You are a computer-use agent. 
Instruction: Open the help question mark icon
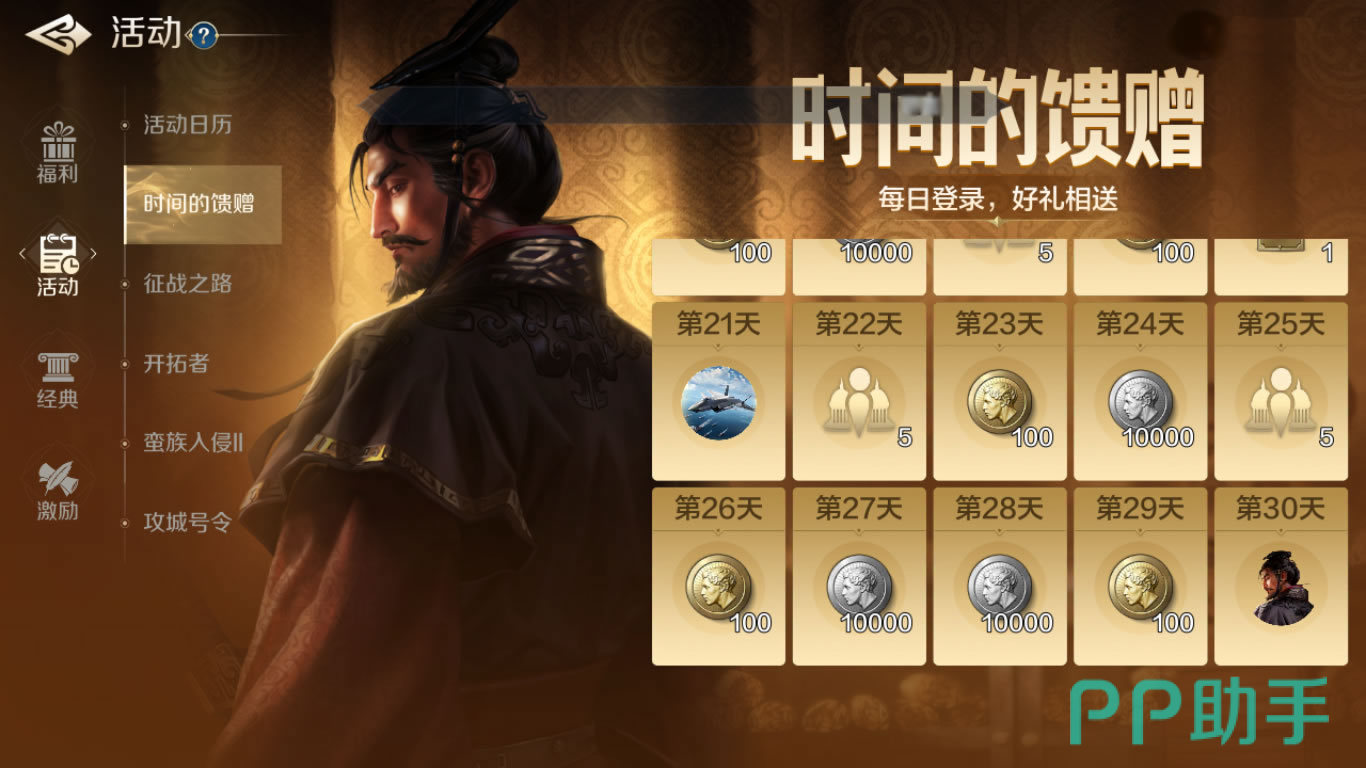(x=203, y=37)
